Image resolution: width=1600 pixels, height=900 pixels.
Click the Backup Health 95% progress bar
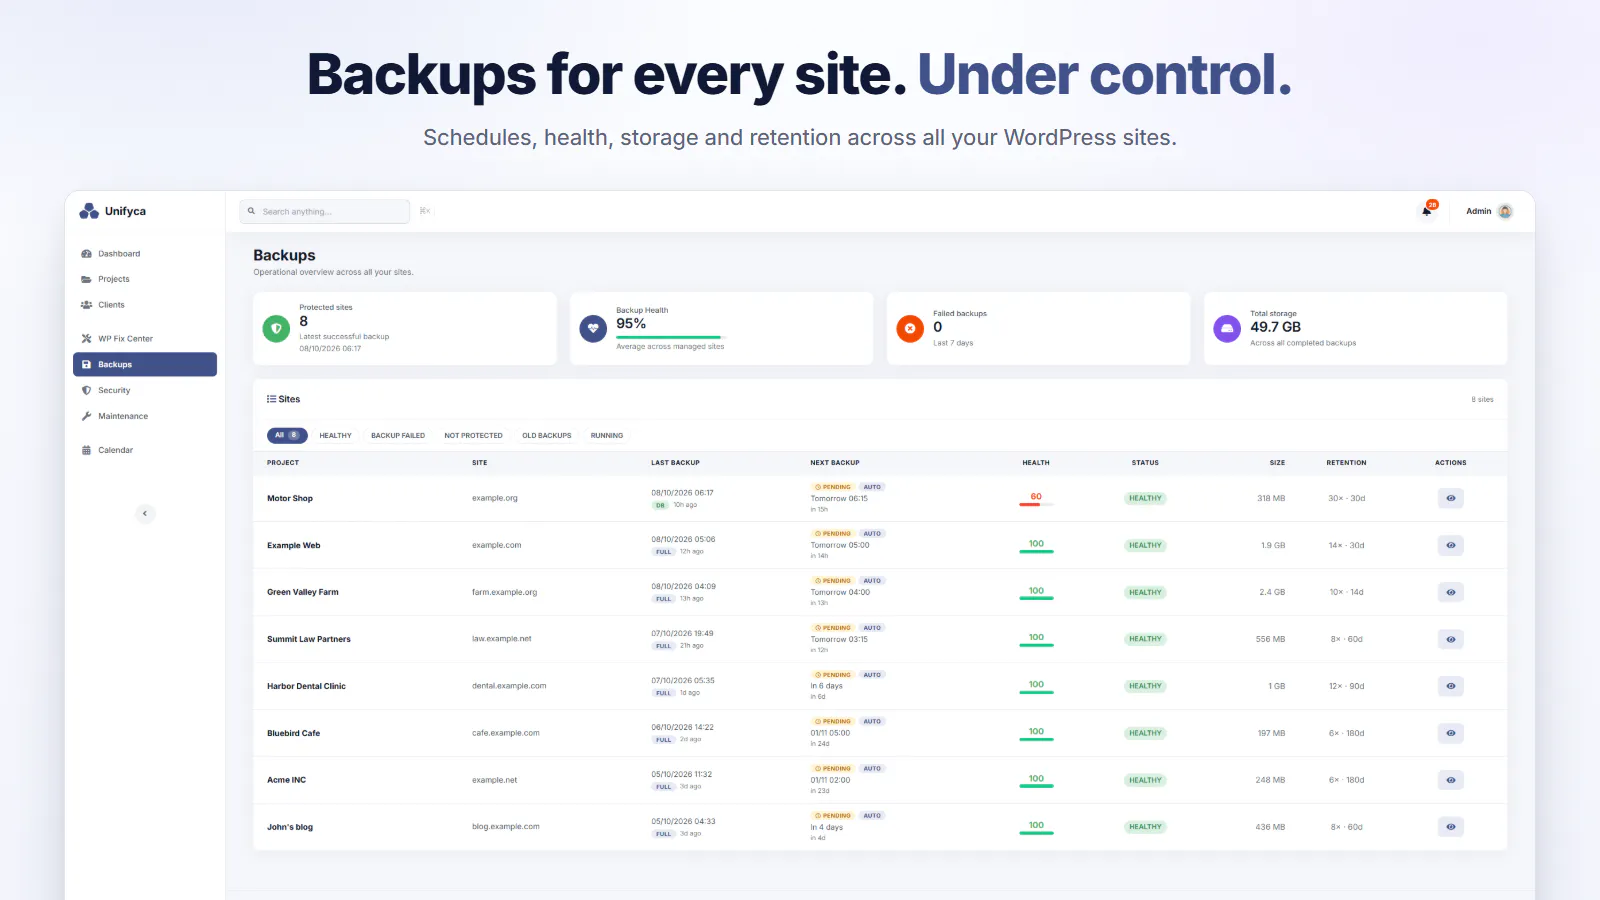[x=669, y=338]
